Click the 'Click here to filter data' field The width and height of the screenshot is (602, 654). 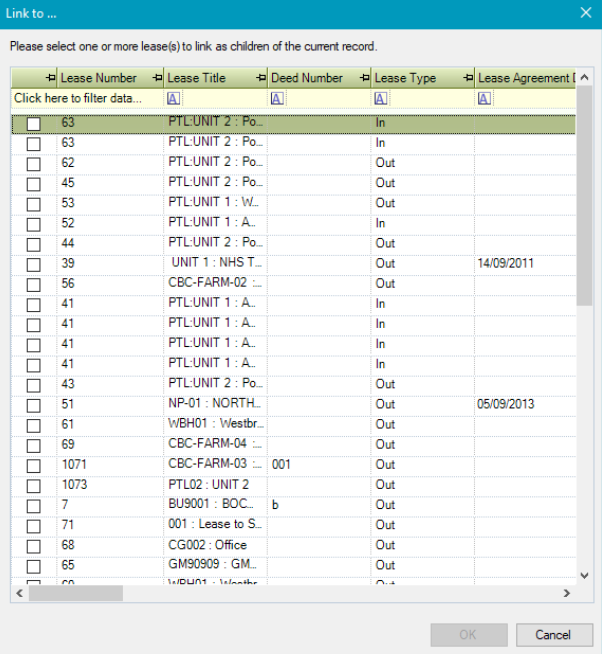[78, 98]
